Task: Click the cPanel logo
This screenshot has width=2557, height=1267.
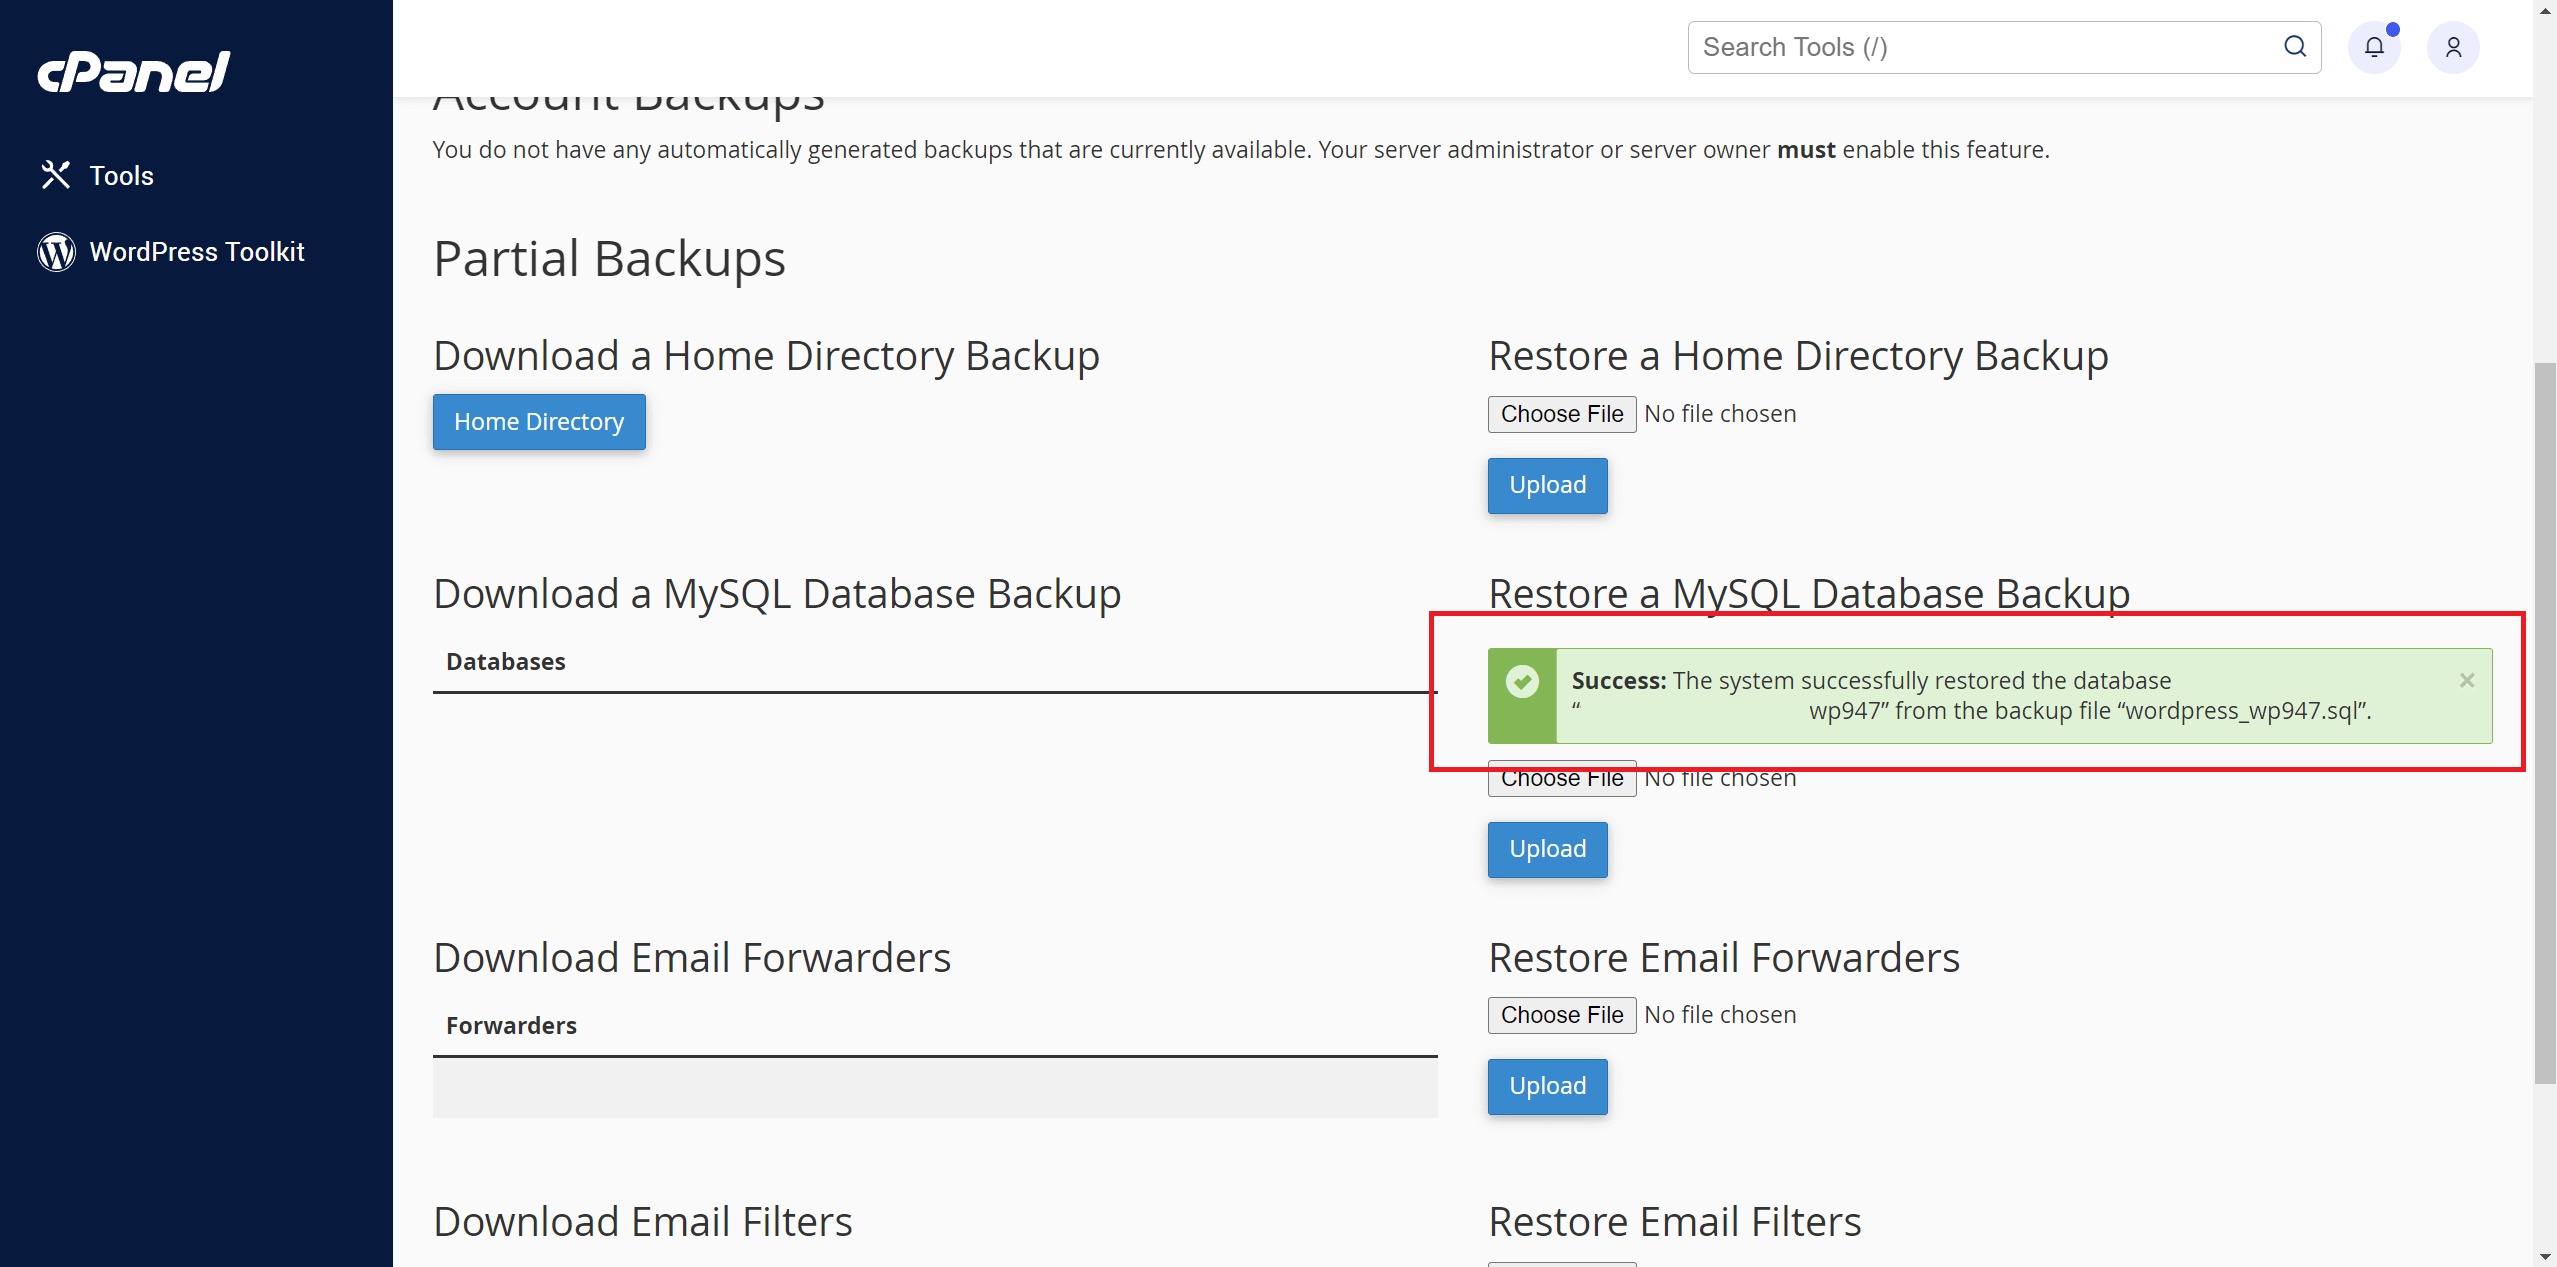Action: [x=133, y=72]
